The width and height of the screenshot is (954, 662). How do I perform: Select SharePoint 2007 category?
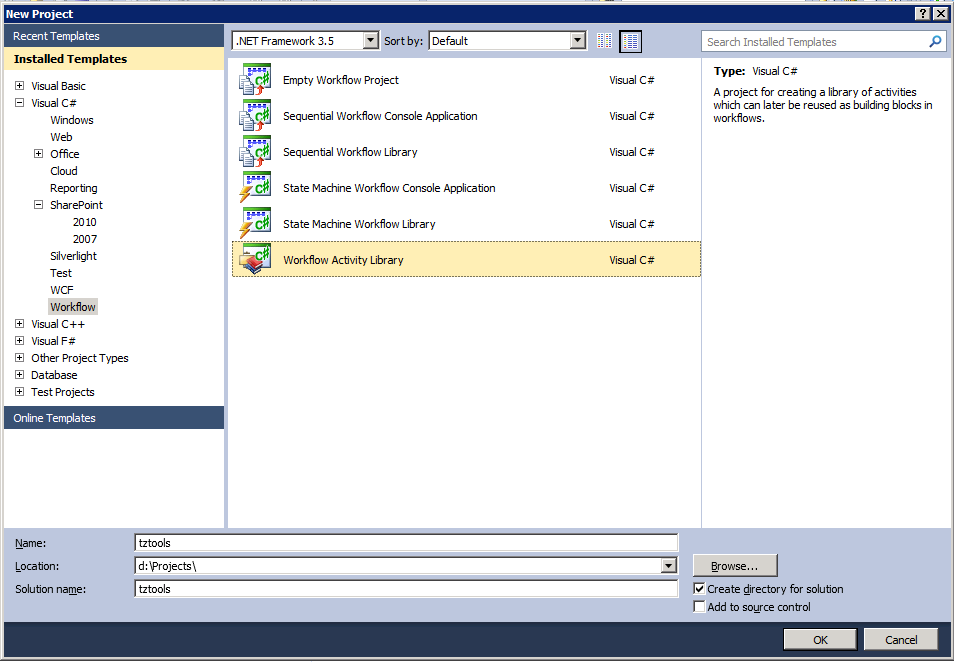[85, 239]
